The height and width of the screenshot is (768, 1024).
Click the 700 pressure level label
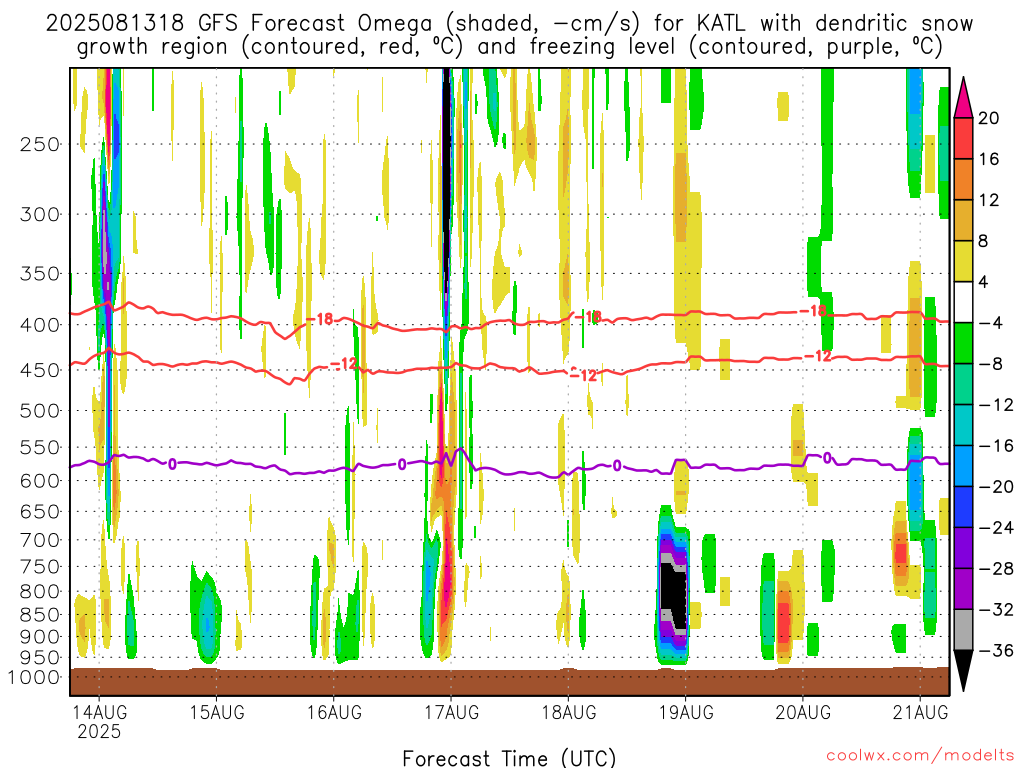40,540
